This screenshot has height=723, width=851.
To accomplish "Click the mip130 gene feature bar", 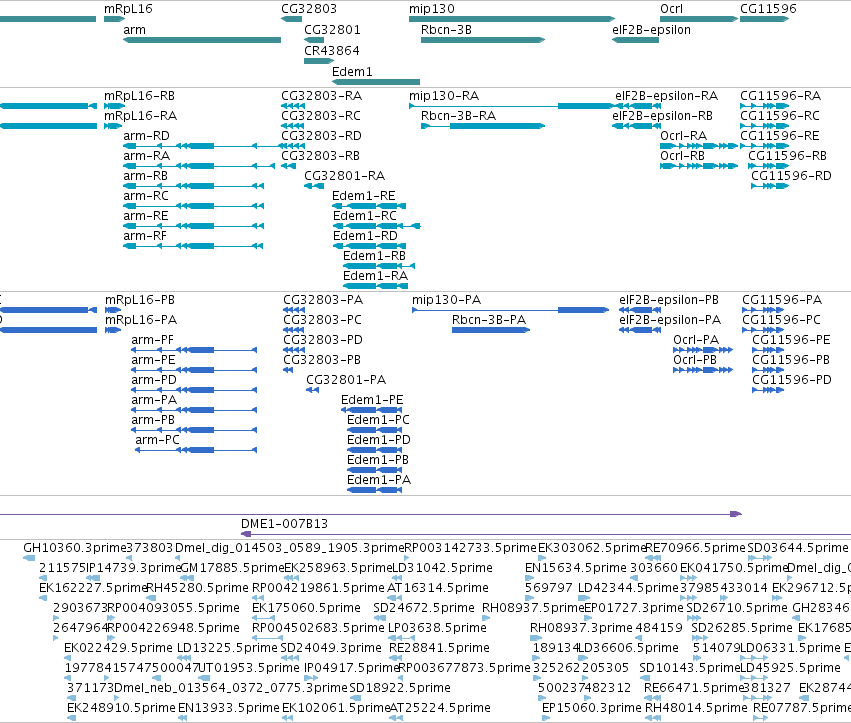I will pos(512,19).
